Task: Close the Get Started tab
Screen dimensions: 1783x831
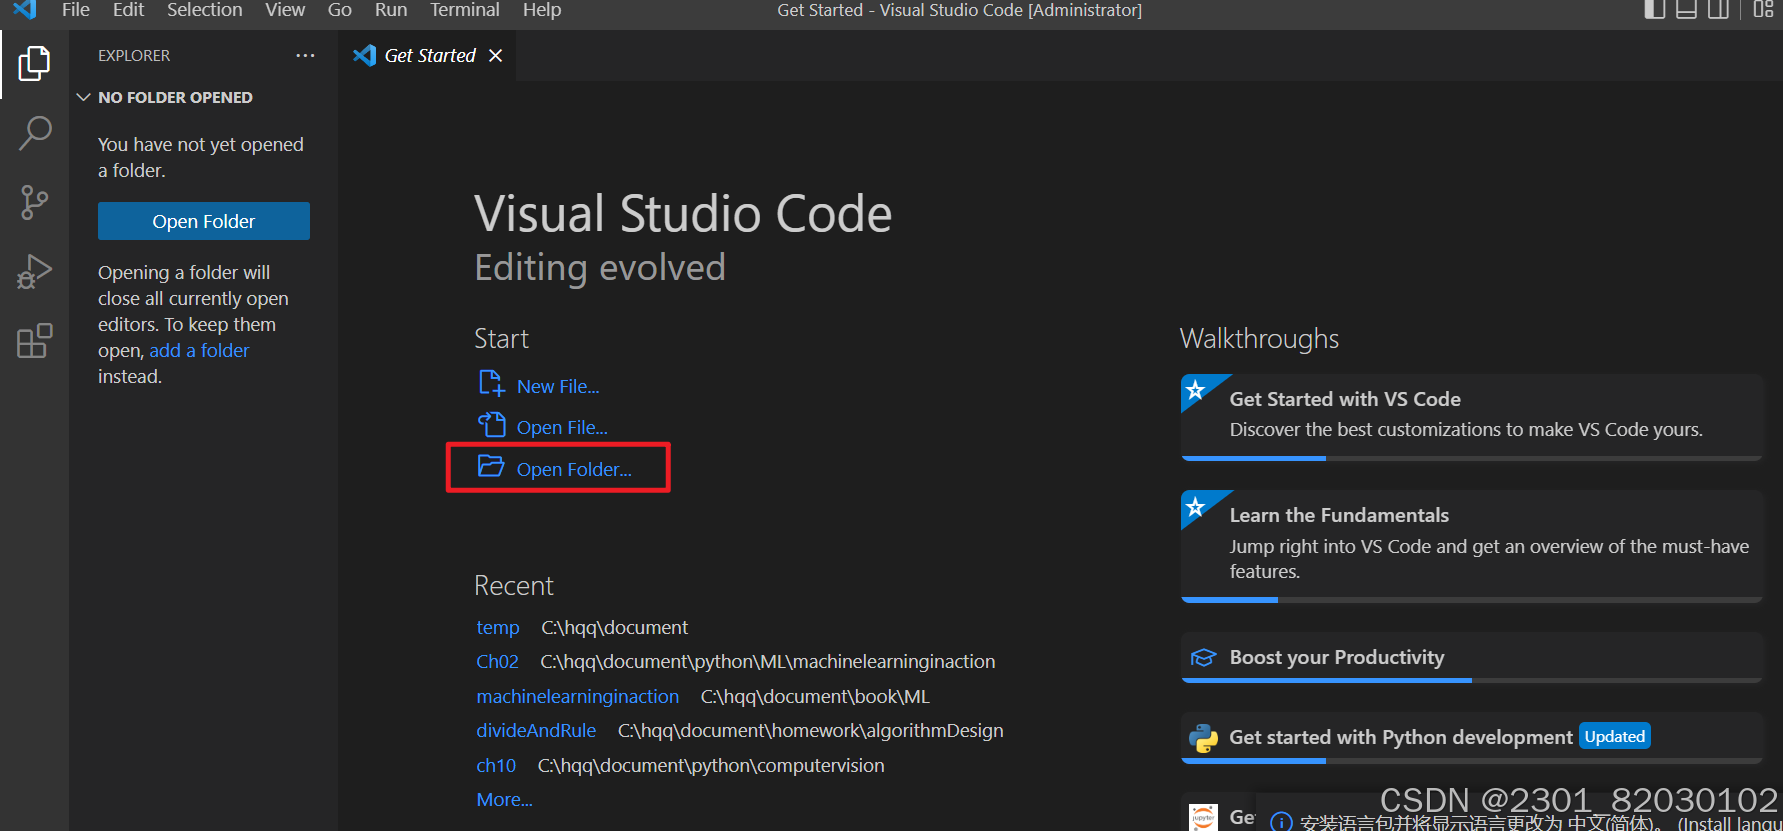Action: point(495,56)
